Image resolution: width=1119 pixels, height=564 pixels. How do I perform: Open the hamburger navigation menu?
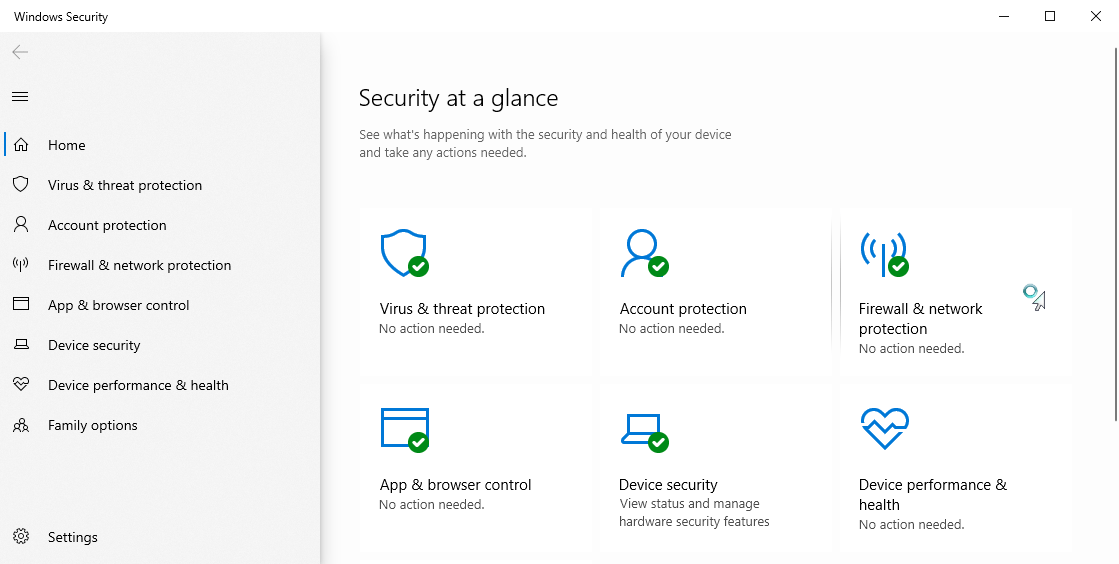(20, 96)
